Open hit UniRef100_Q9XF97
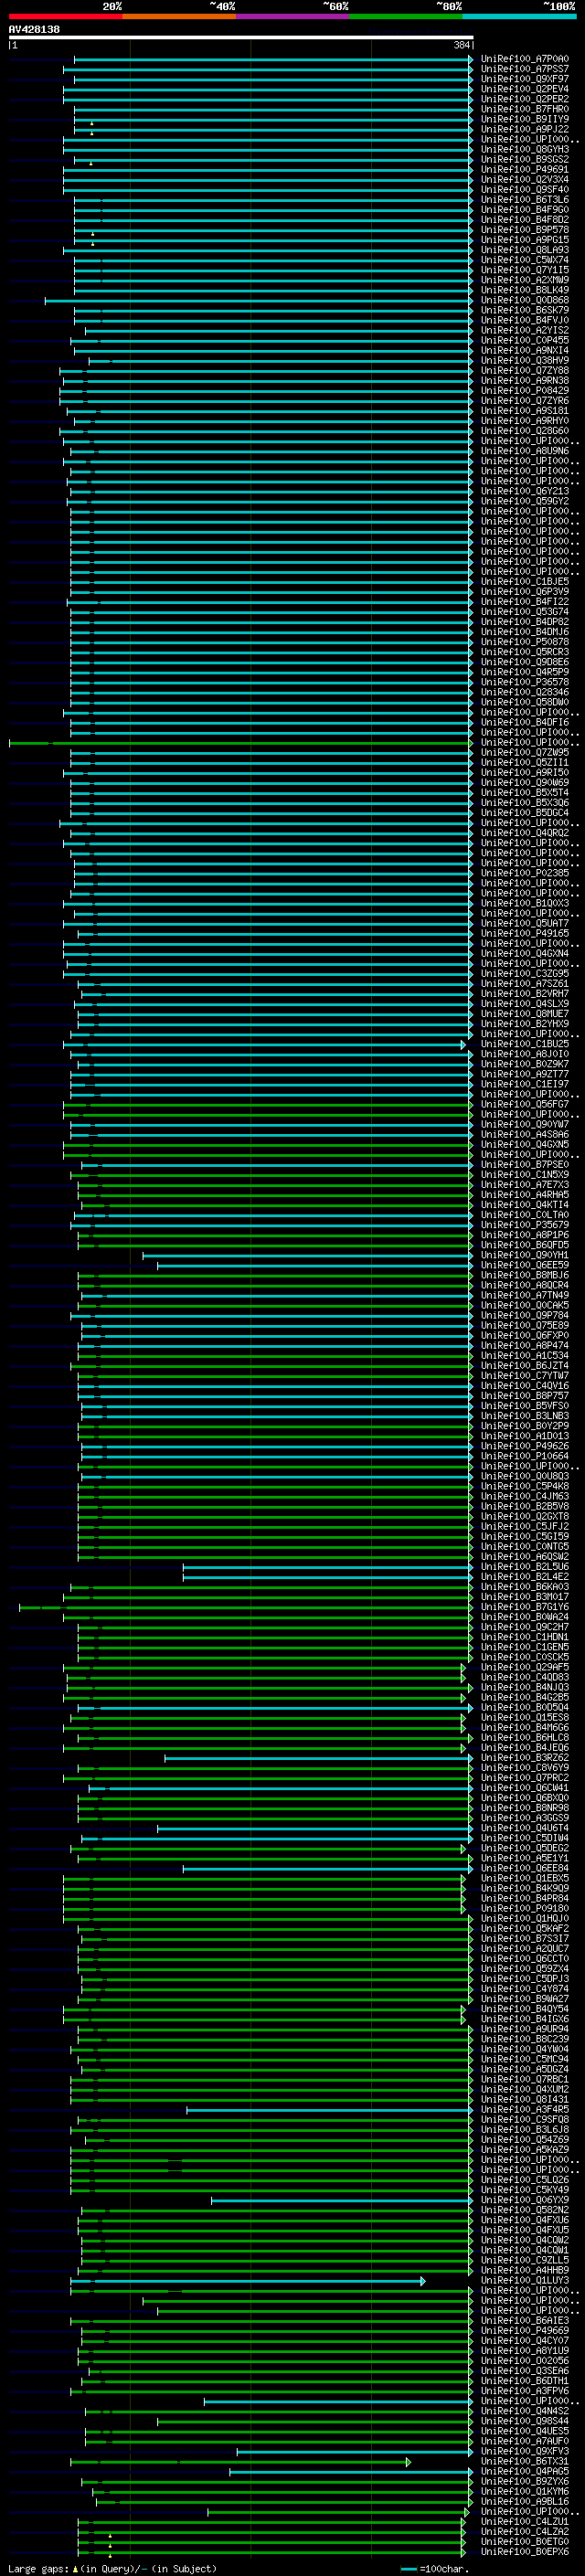This screenshot has width=585, height=2576. [524, 79]
